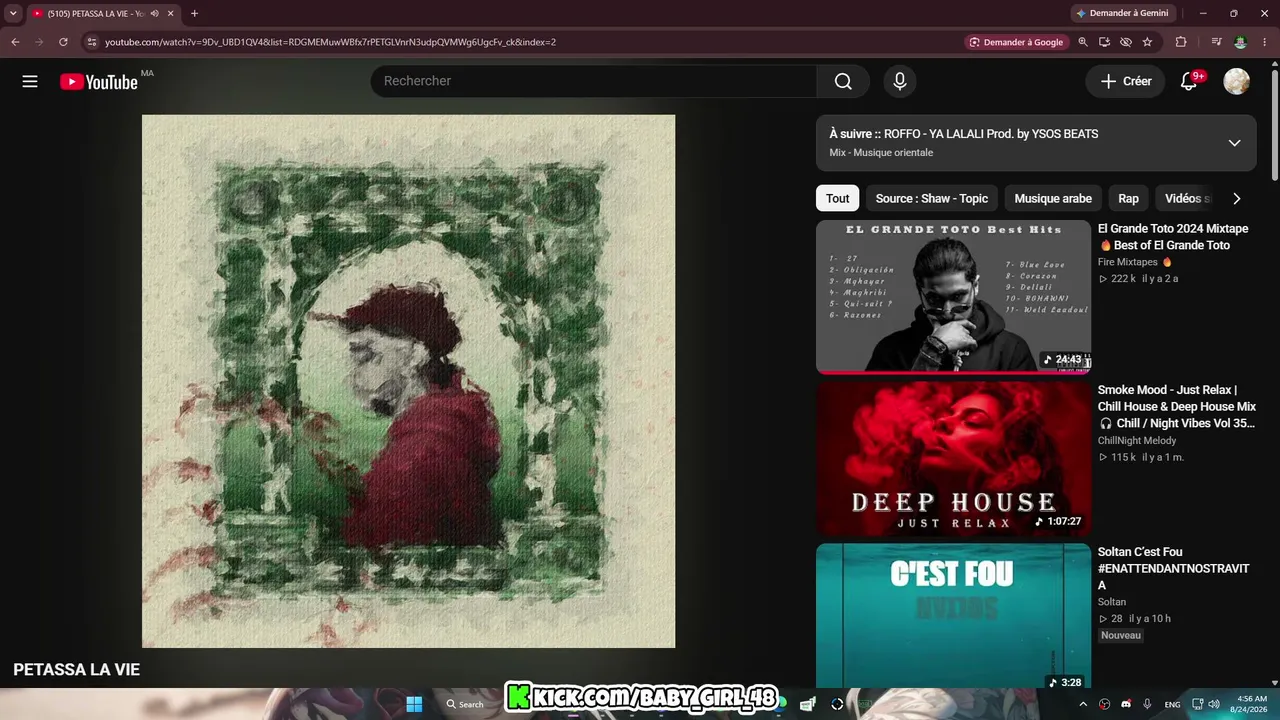Open the account avatar menu
The image size is (1280, 720).
(1237, 82)
